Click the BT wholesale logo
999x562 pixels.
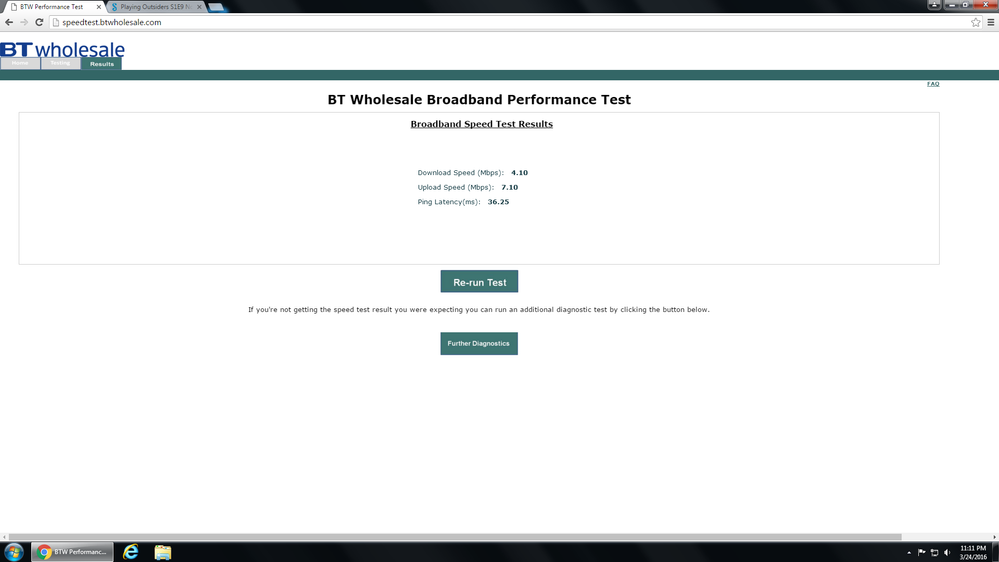pyautogui.click(x=62, y=49)
